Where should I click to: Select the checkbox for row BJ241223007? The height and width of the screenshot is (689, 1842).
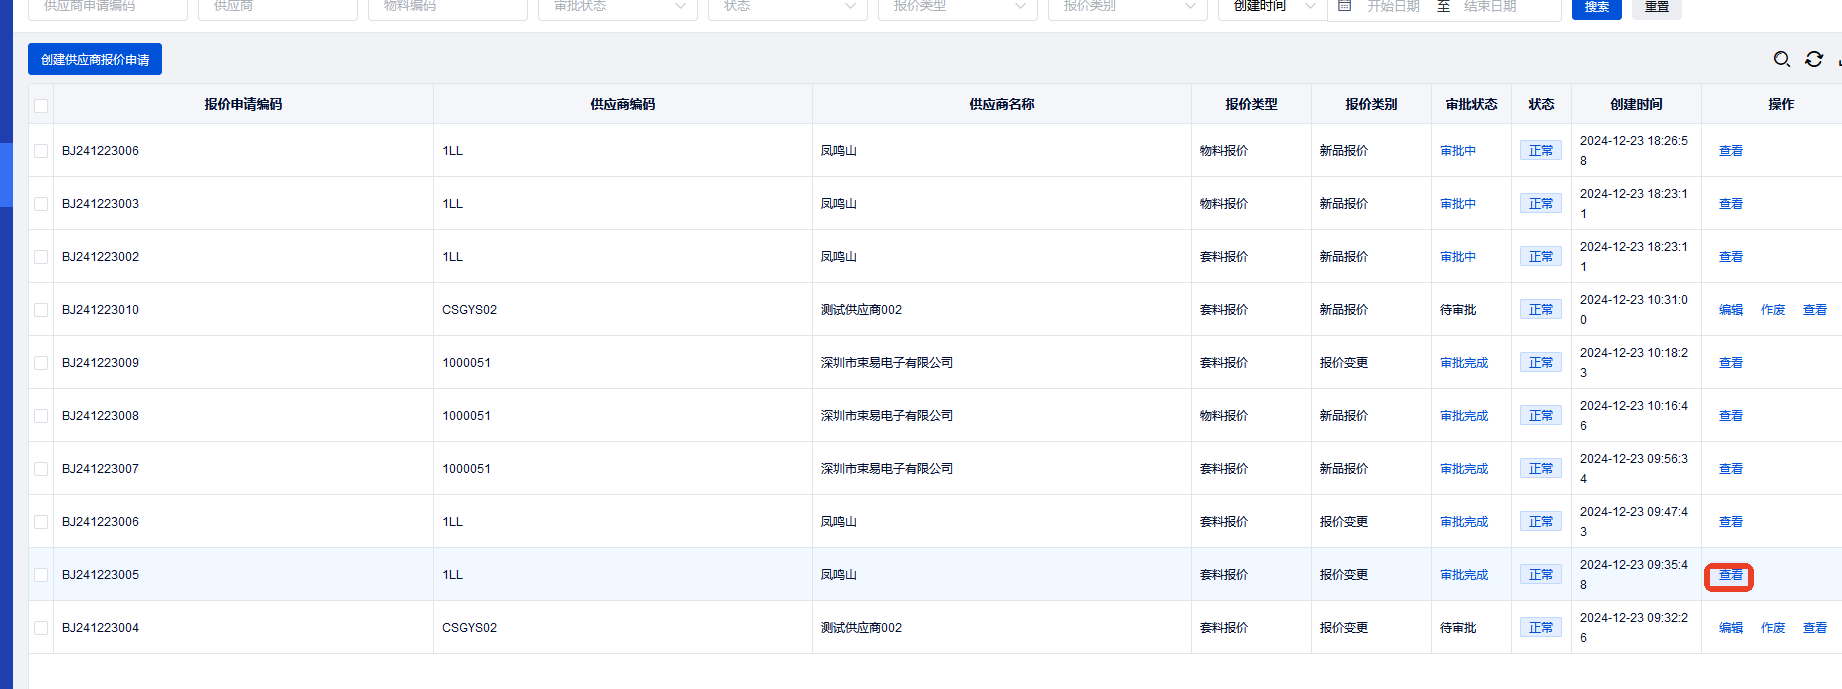[41, 469]
